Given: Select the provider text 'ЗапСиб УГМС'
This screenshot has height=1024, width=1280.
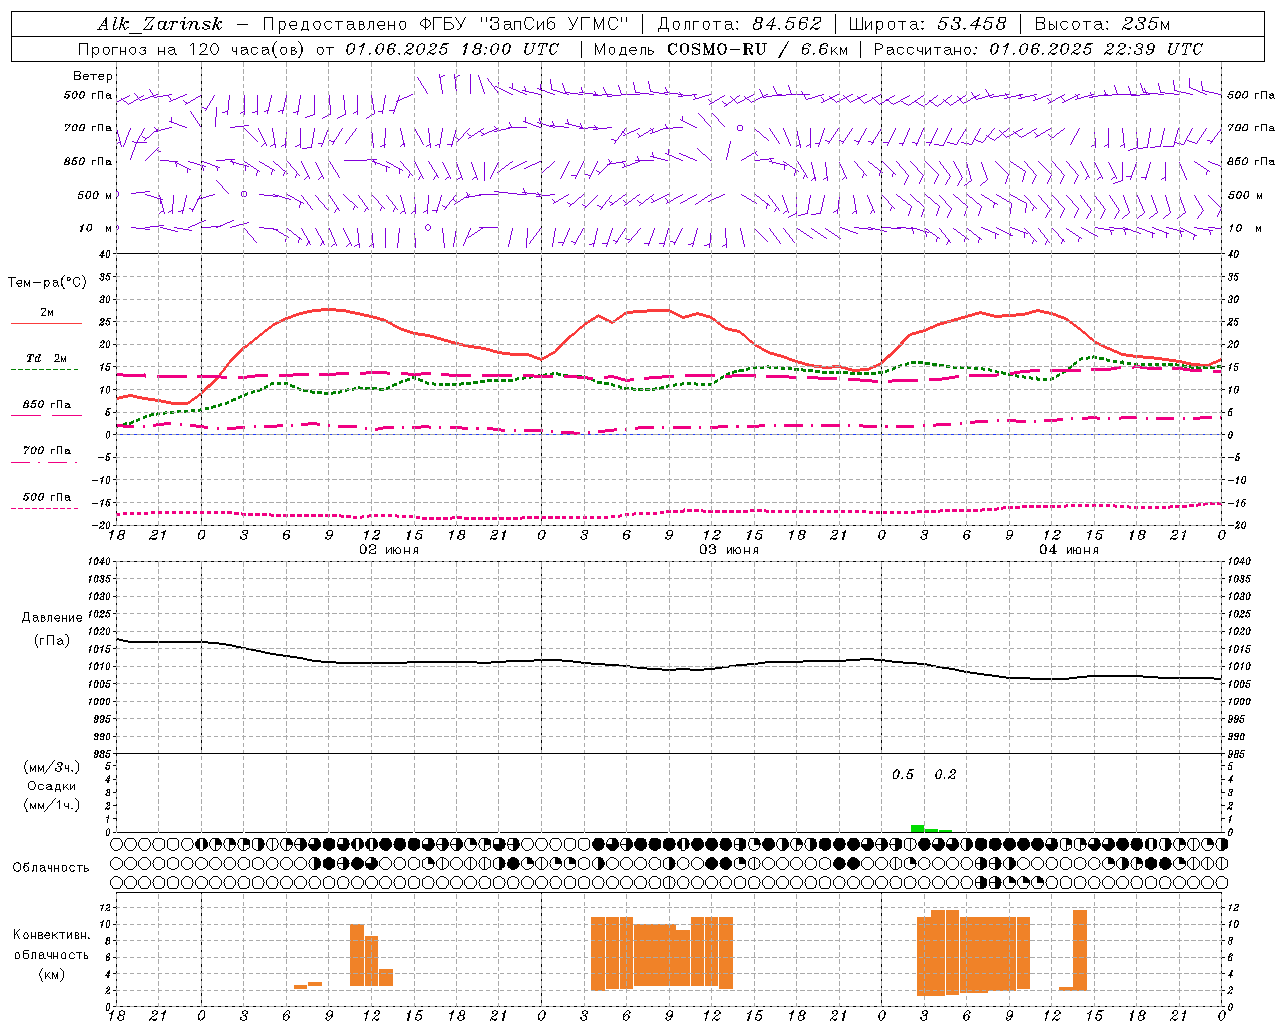Looking at the screenshot, I should [x=554, y=24].
